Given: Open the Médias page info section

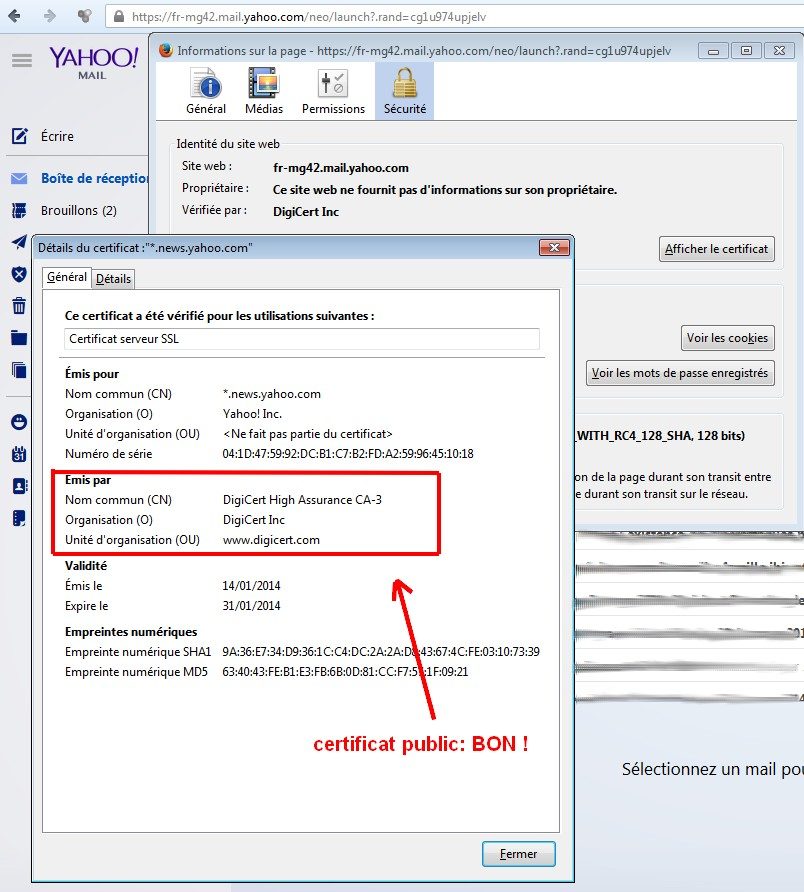Looking at the screenshot, I should click(x=263, y=93).
